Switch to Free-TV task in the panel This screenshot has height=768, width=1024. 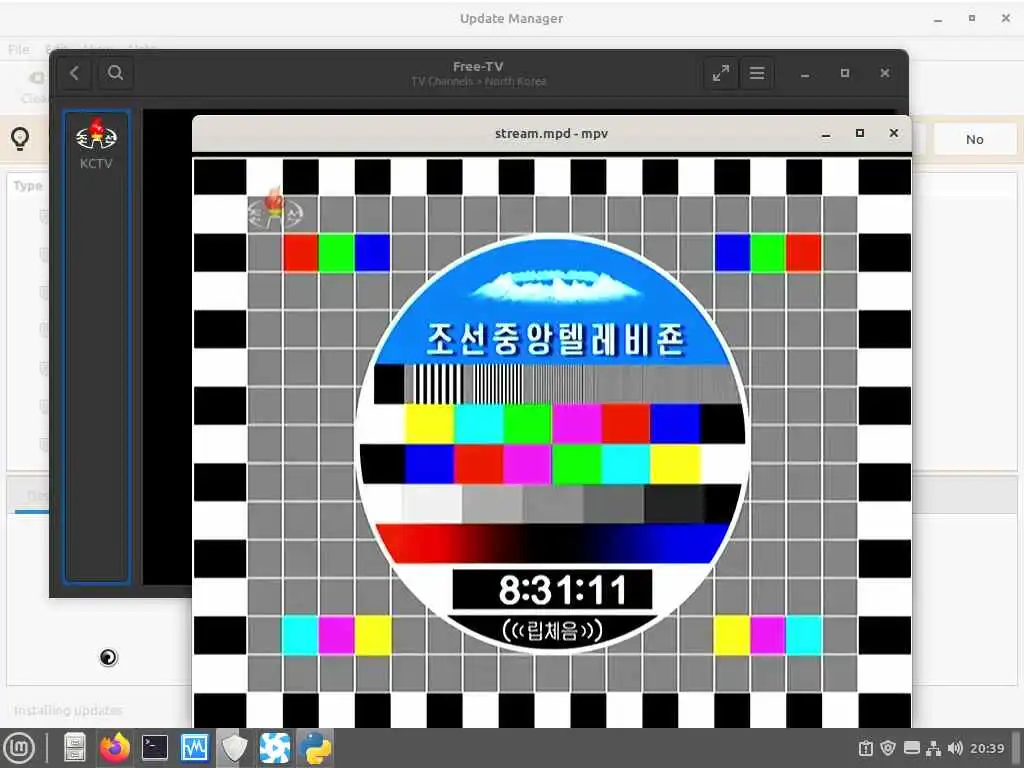pyautogui.click(x=275, y=748)
